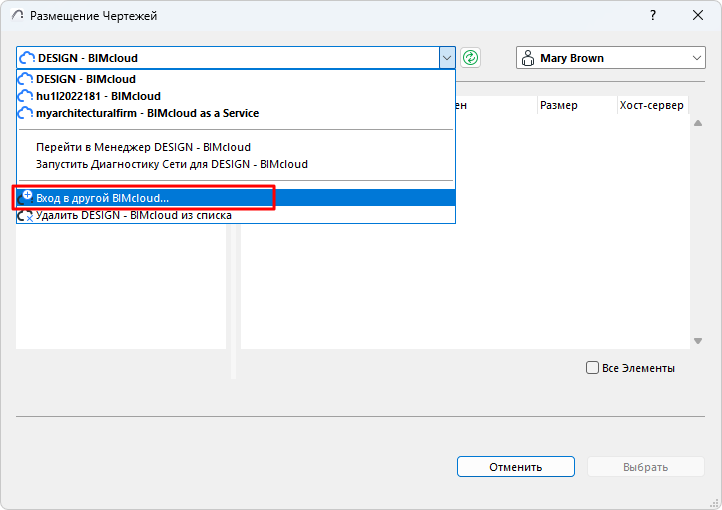Image resolution: width=722 pixels, height=510 pixels.
Task: Select DESIGN - BIMcloud in dropdown list
Action: tap(86, 79)
